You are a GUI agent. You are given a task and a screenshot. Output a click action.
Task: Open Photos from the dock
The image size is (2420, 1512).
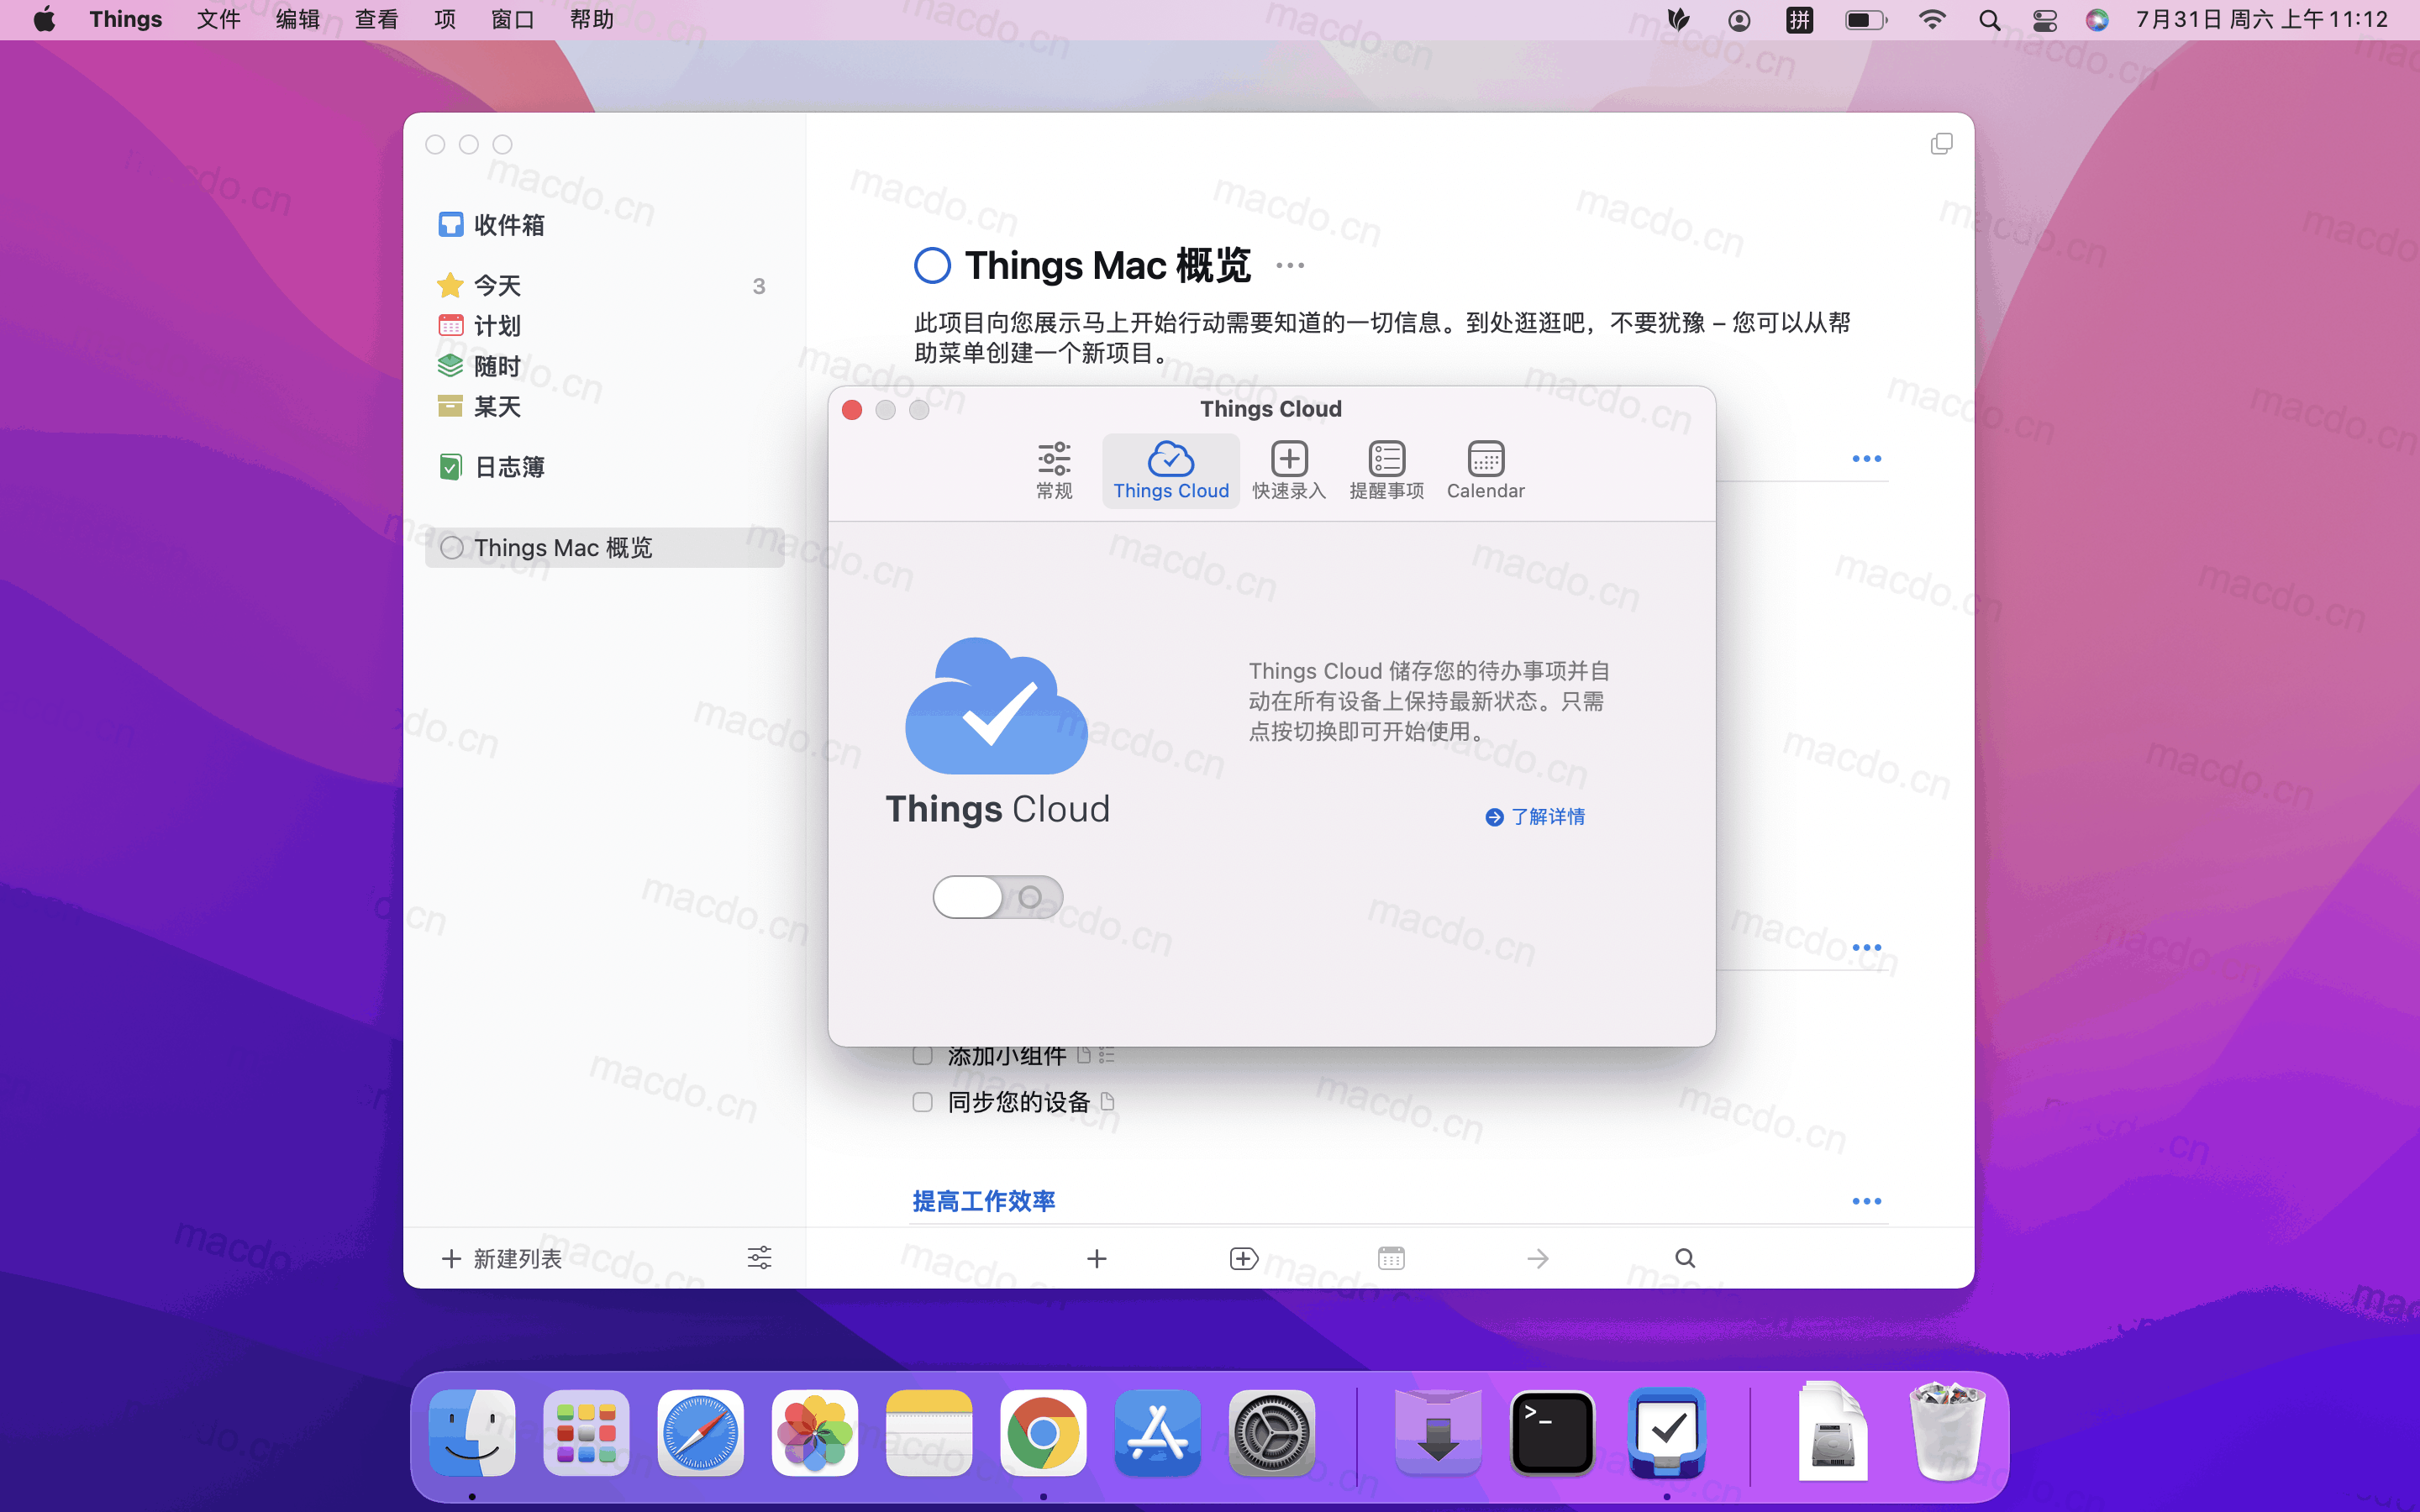pos(814,1433)
